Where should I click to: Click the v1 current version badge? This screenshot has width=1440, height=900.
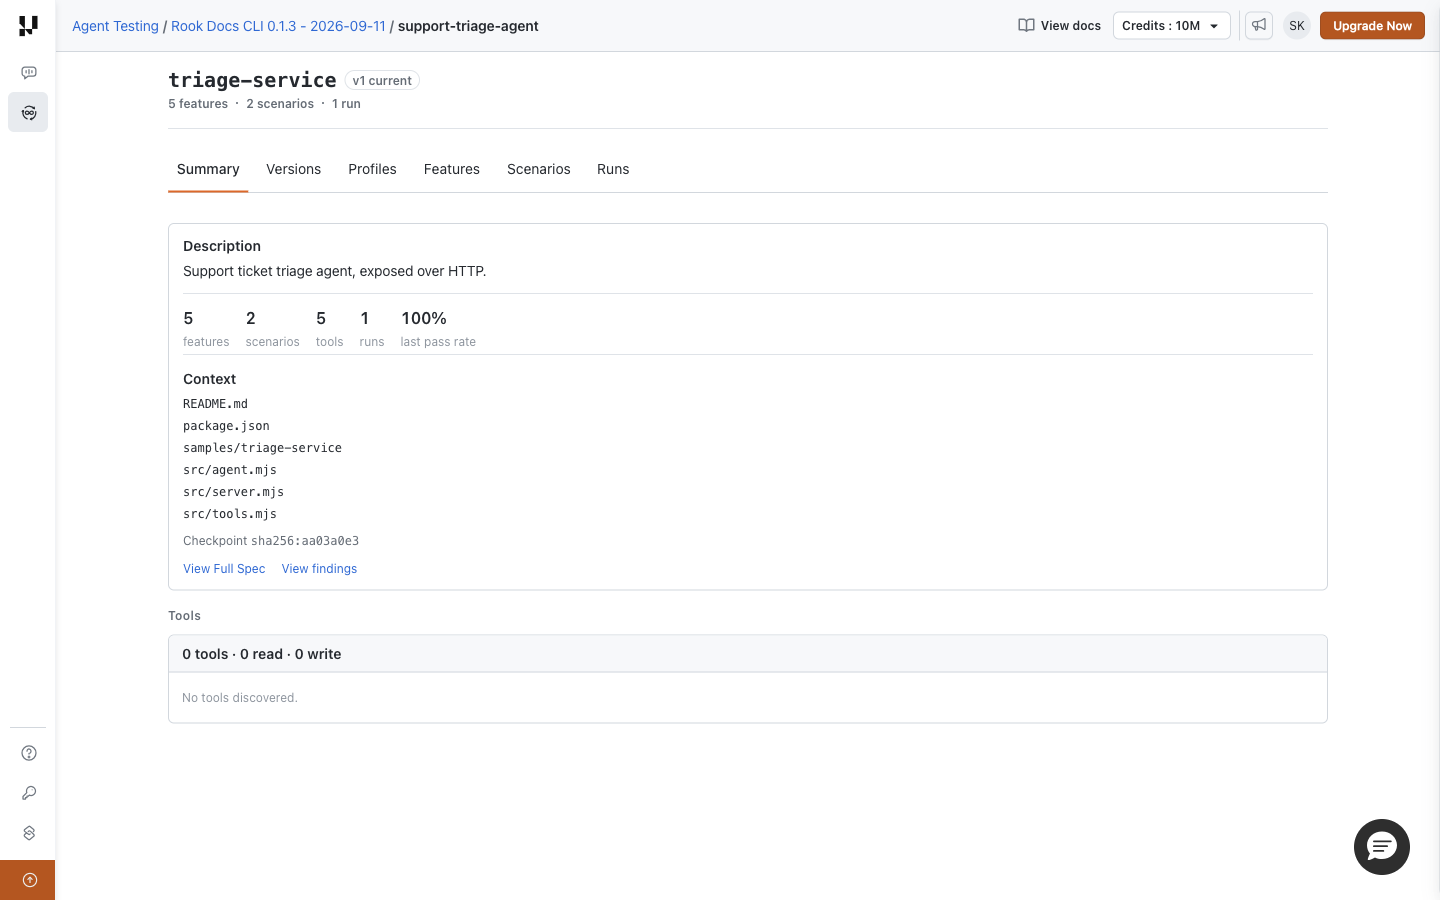coord(382,81)
